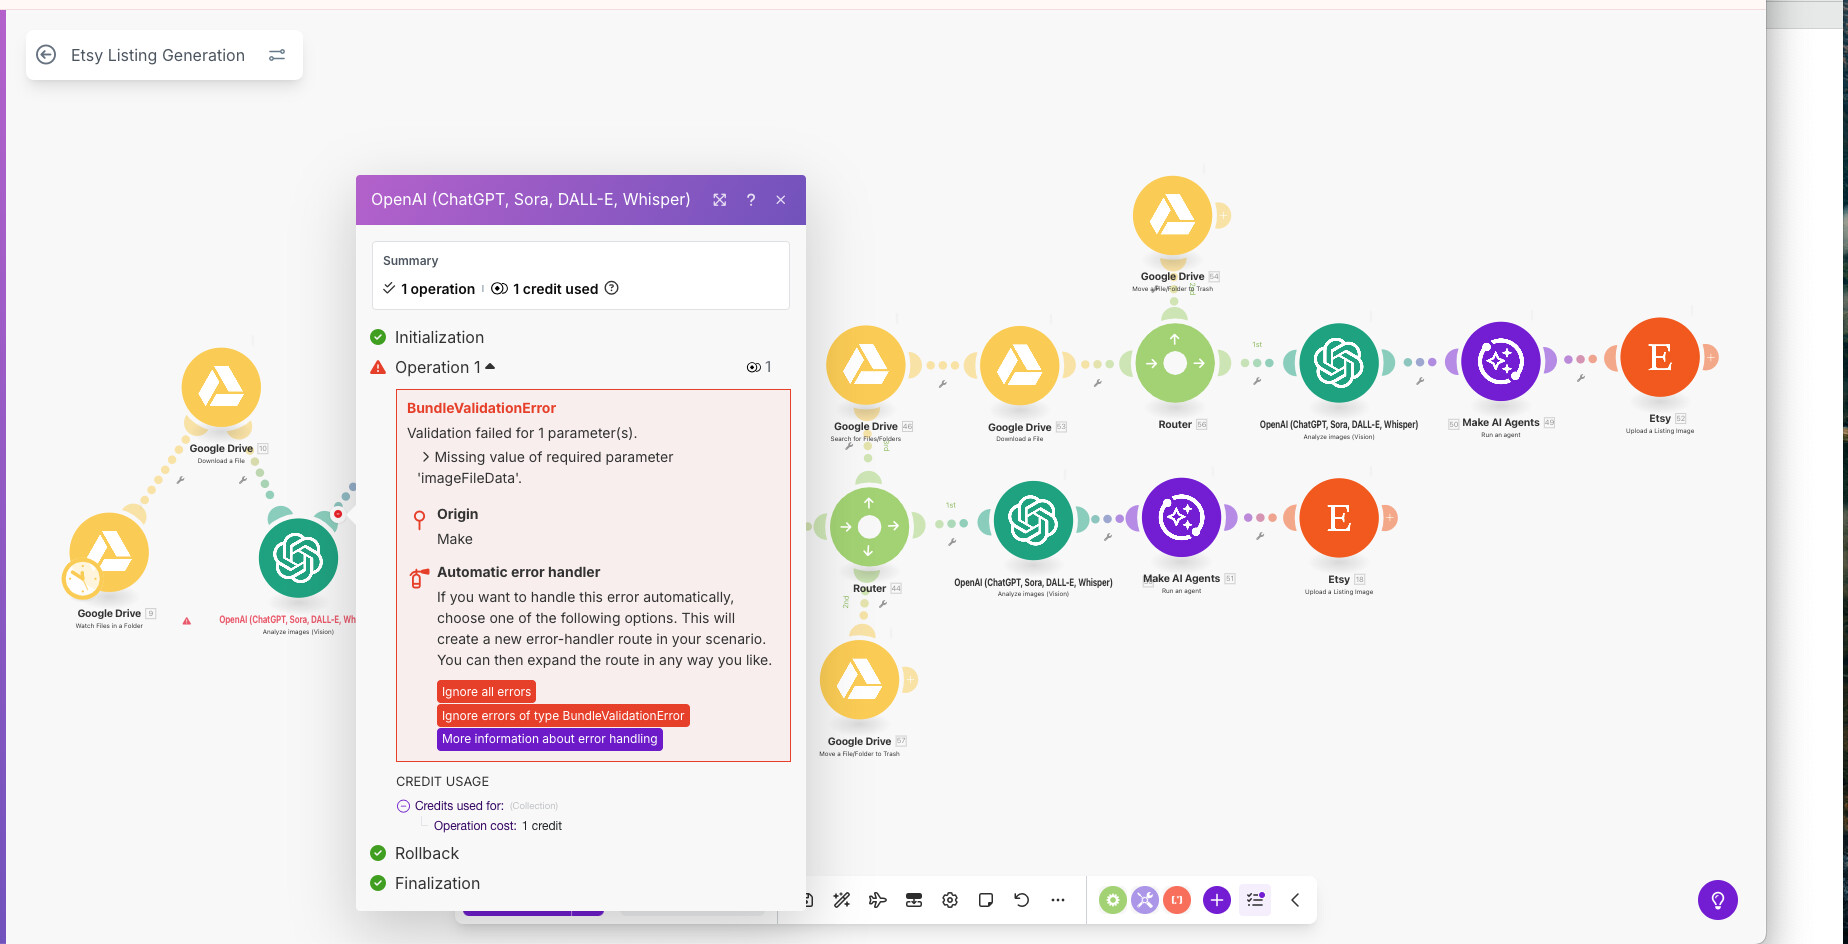Click the 1 operation summary text
The height and width of the screenshot is (944, 1848).
[438, 289]
